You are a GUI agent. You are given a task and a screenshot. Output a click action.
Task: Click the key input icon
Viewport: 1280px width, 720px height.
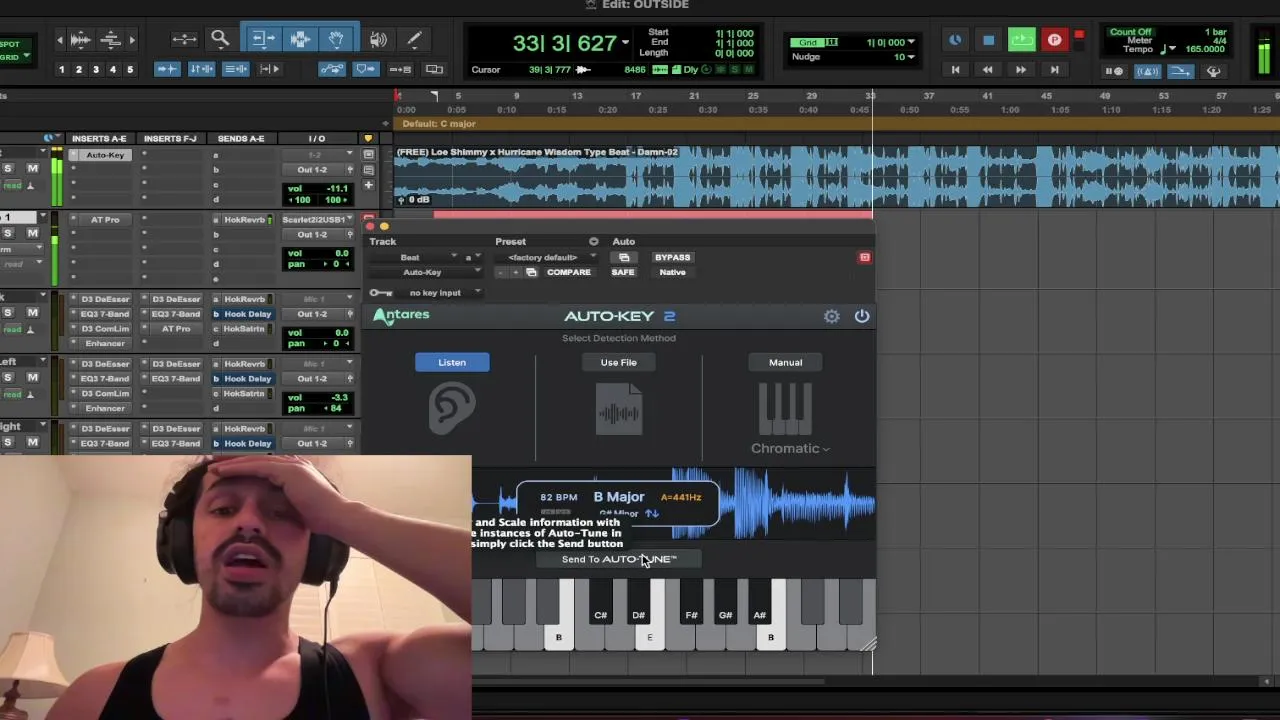pos(381,293)
